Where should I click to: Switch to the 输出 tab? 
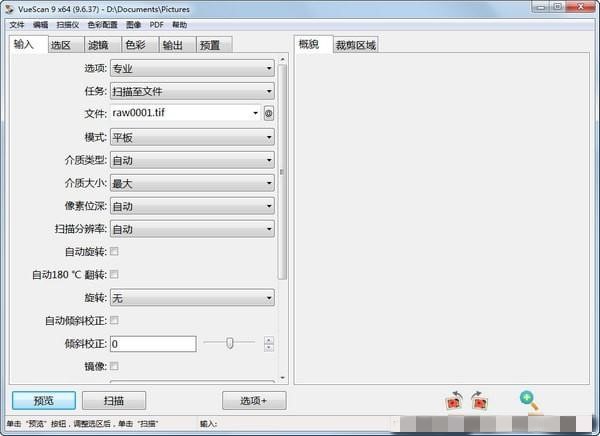coord(177,45)
